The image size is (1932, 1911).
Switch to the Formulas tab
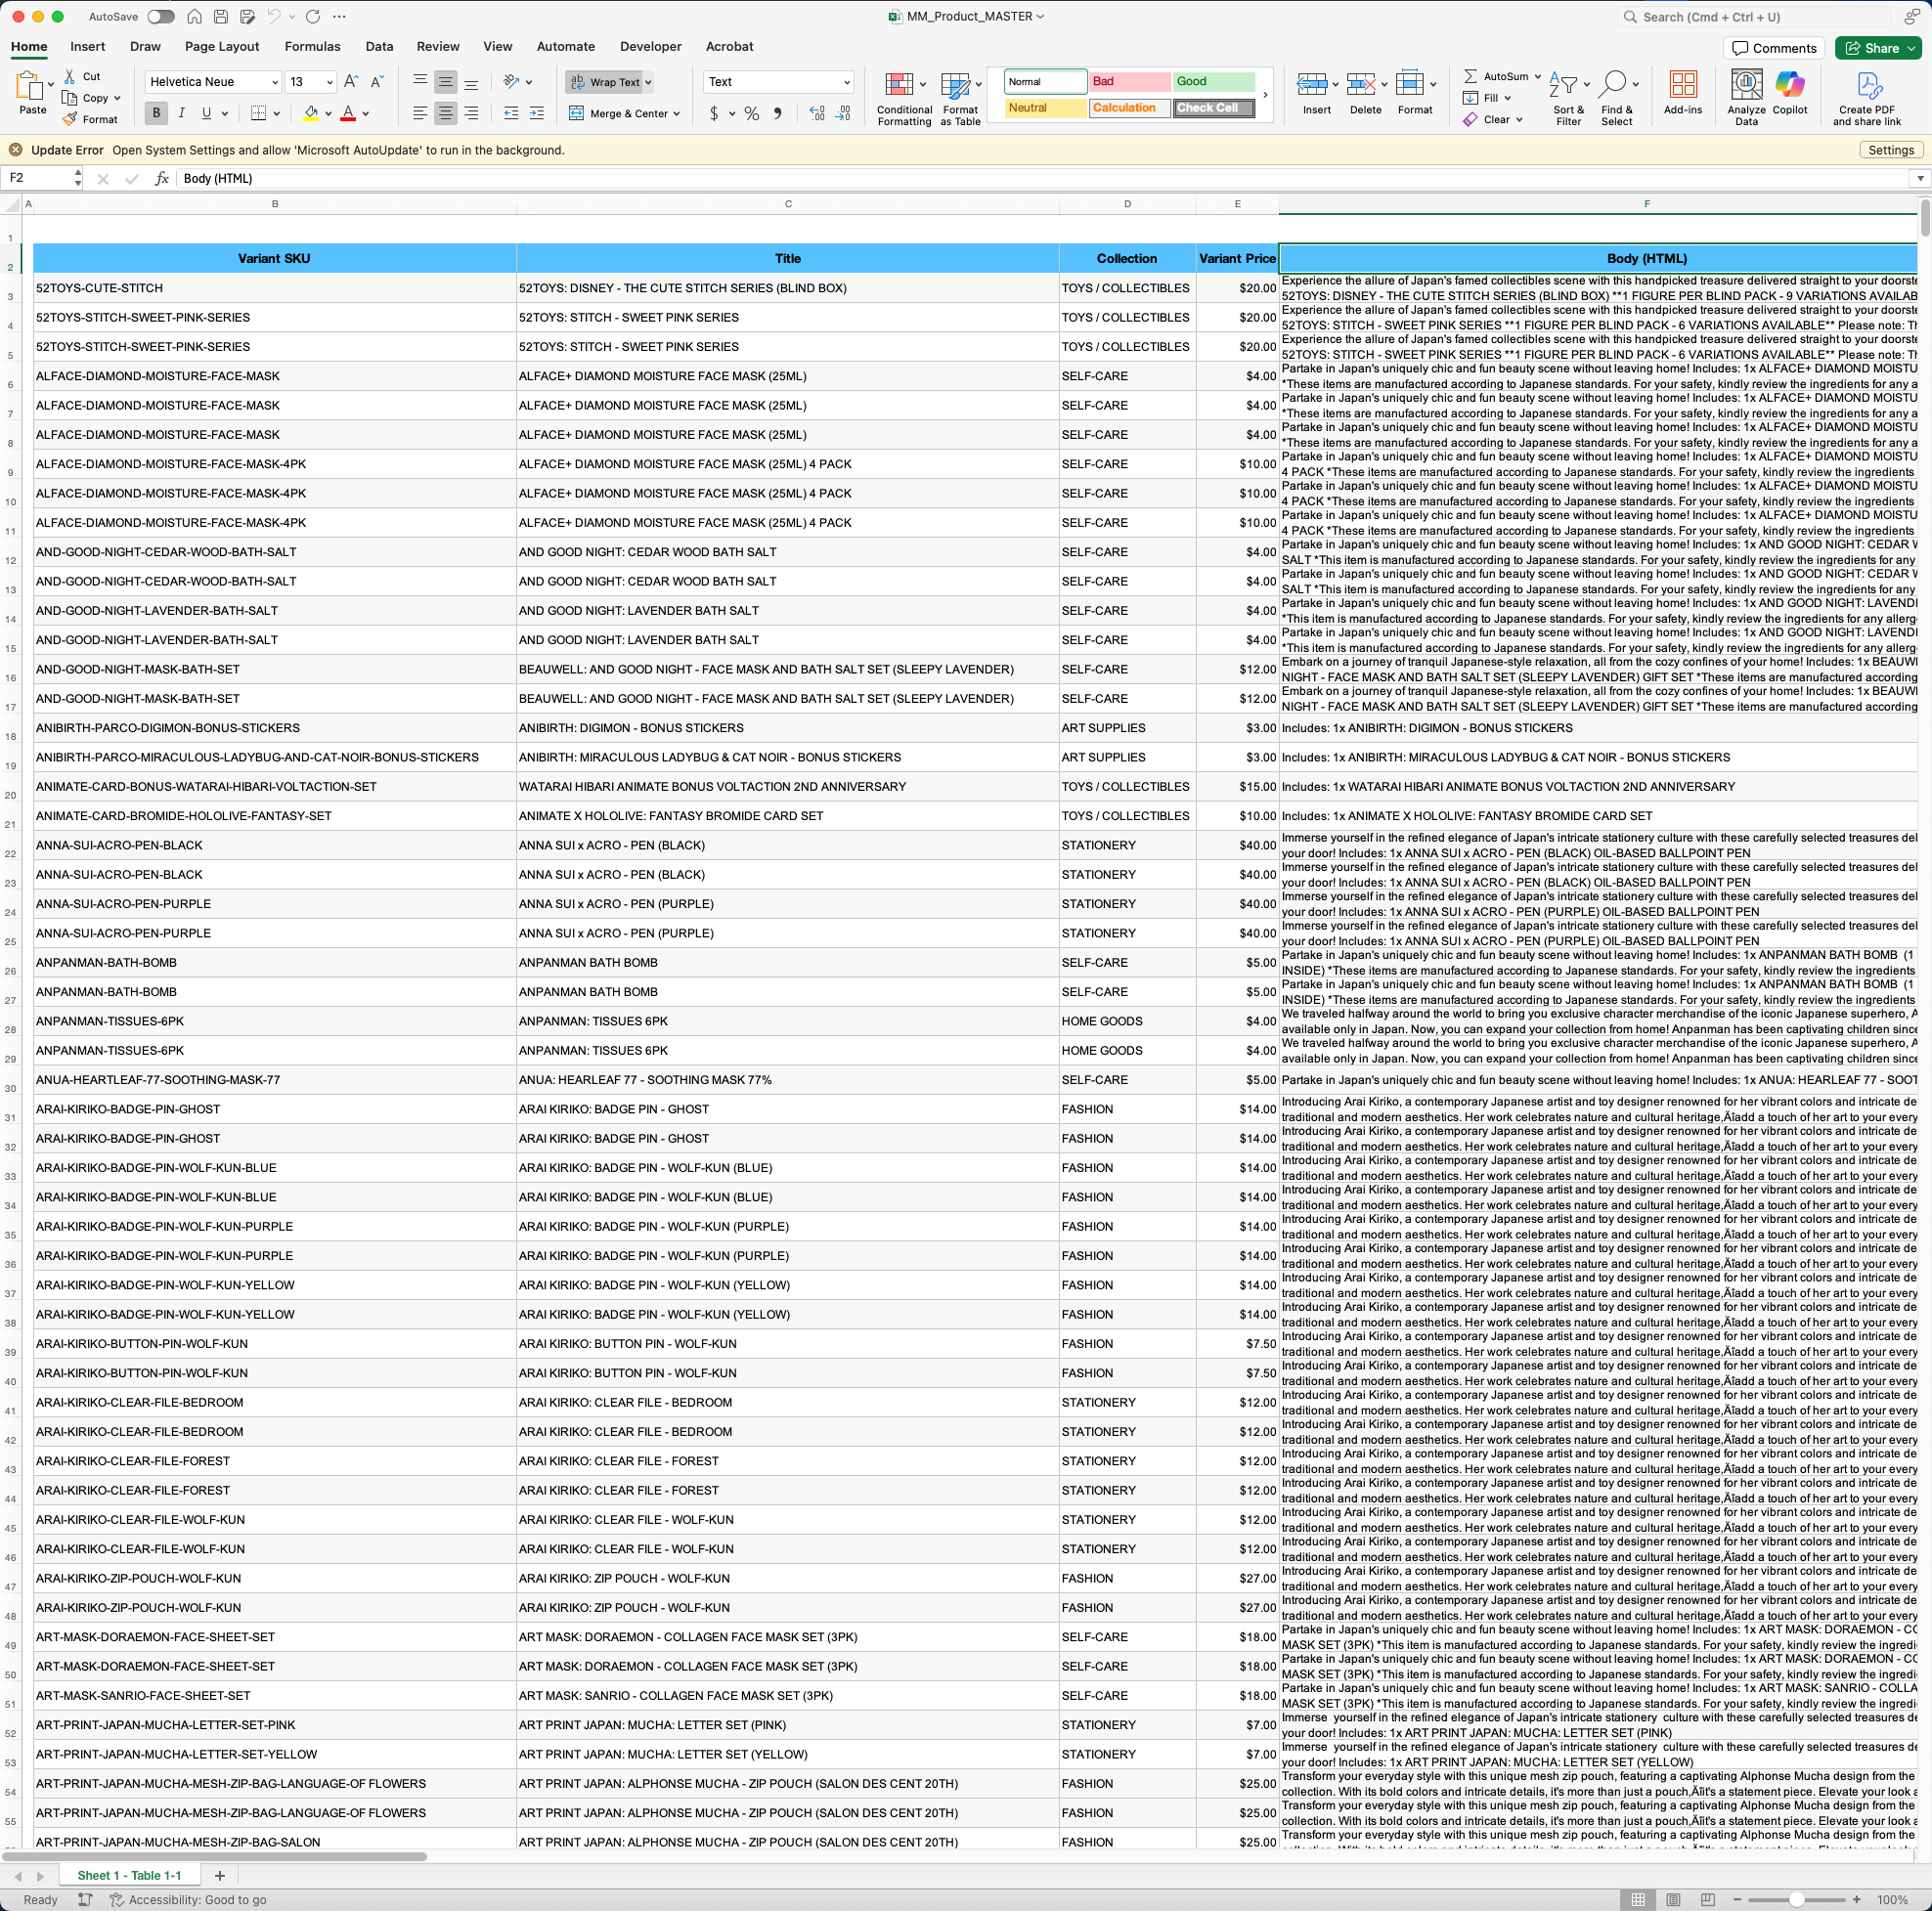pos(312,46)
